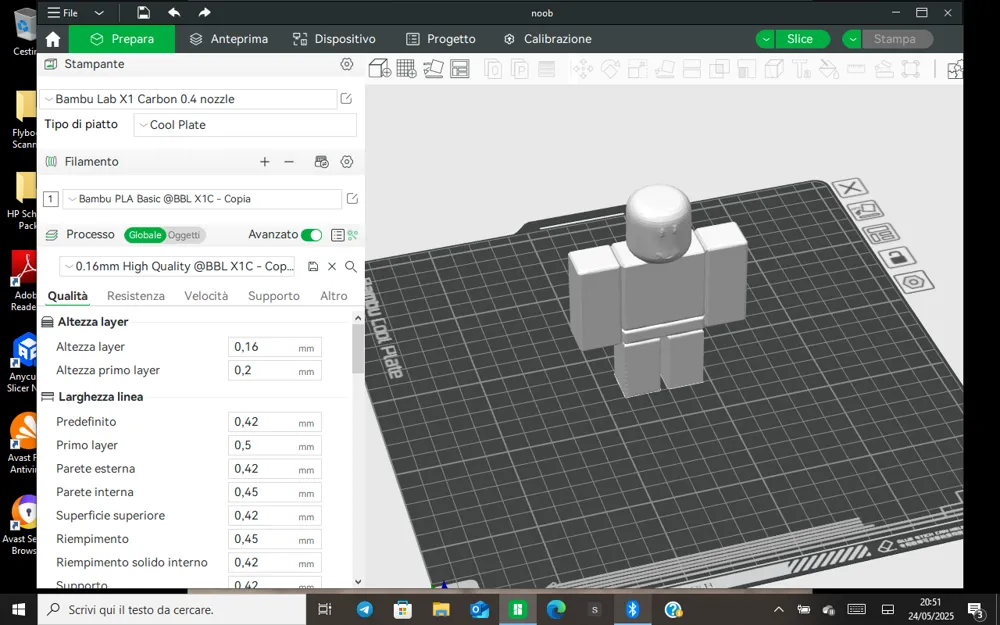The height and width of the screenshot is (625, 1000).
Task: Click the Arrange all objects icon
Action: coord(461,68)
